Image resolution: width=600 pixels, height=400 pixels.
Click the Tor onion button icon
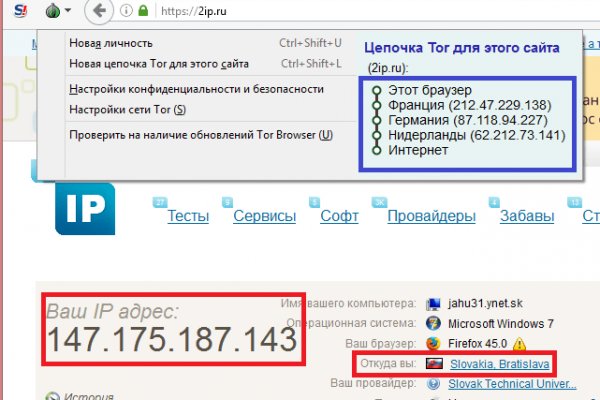click(52, 12)
